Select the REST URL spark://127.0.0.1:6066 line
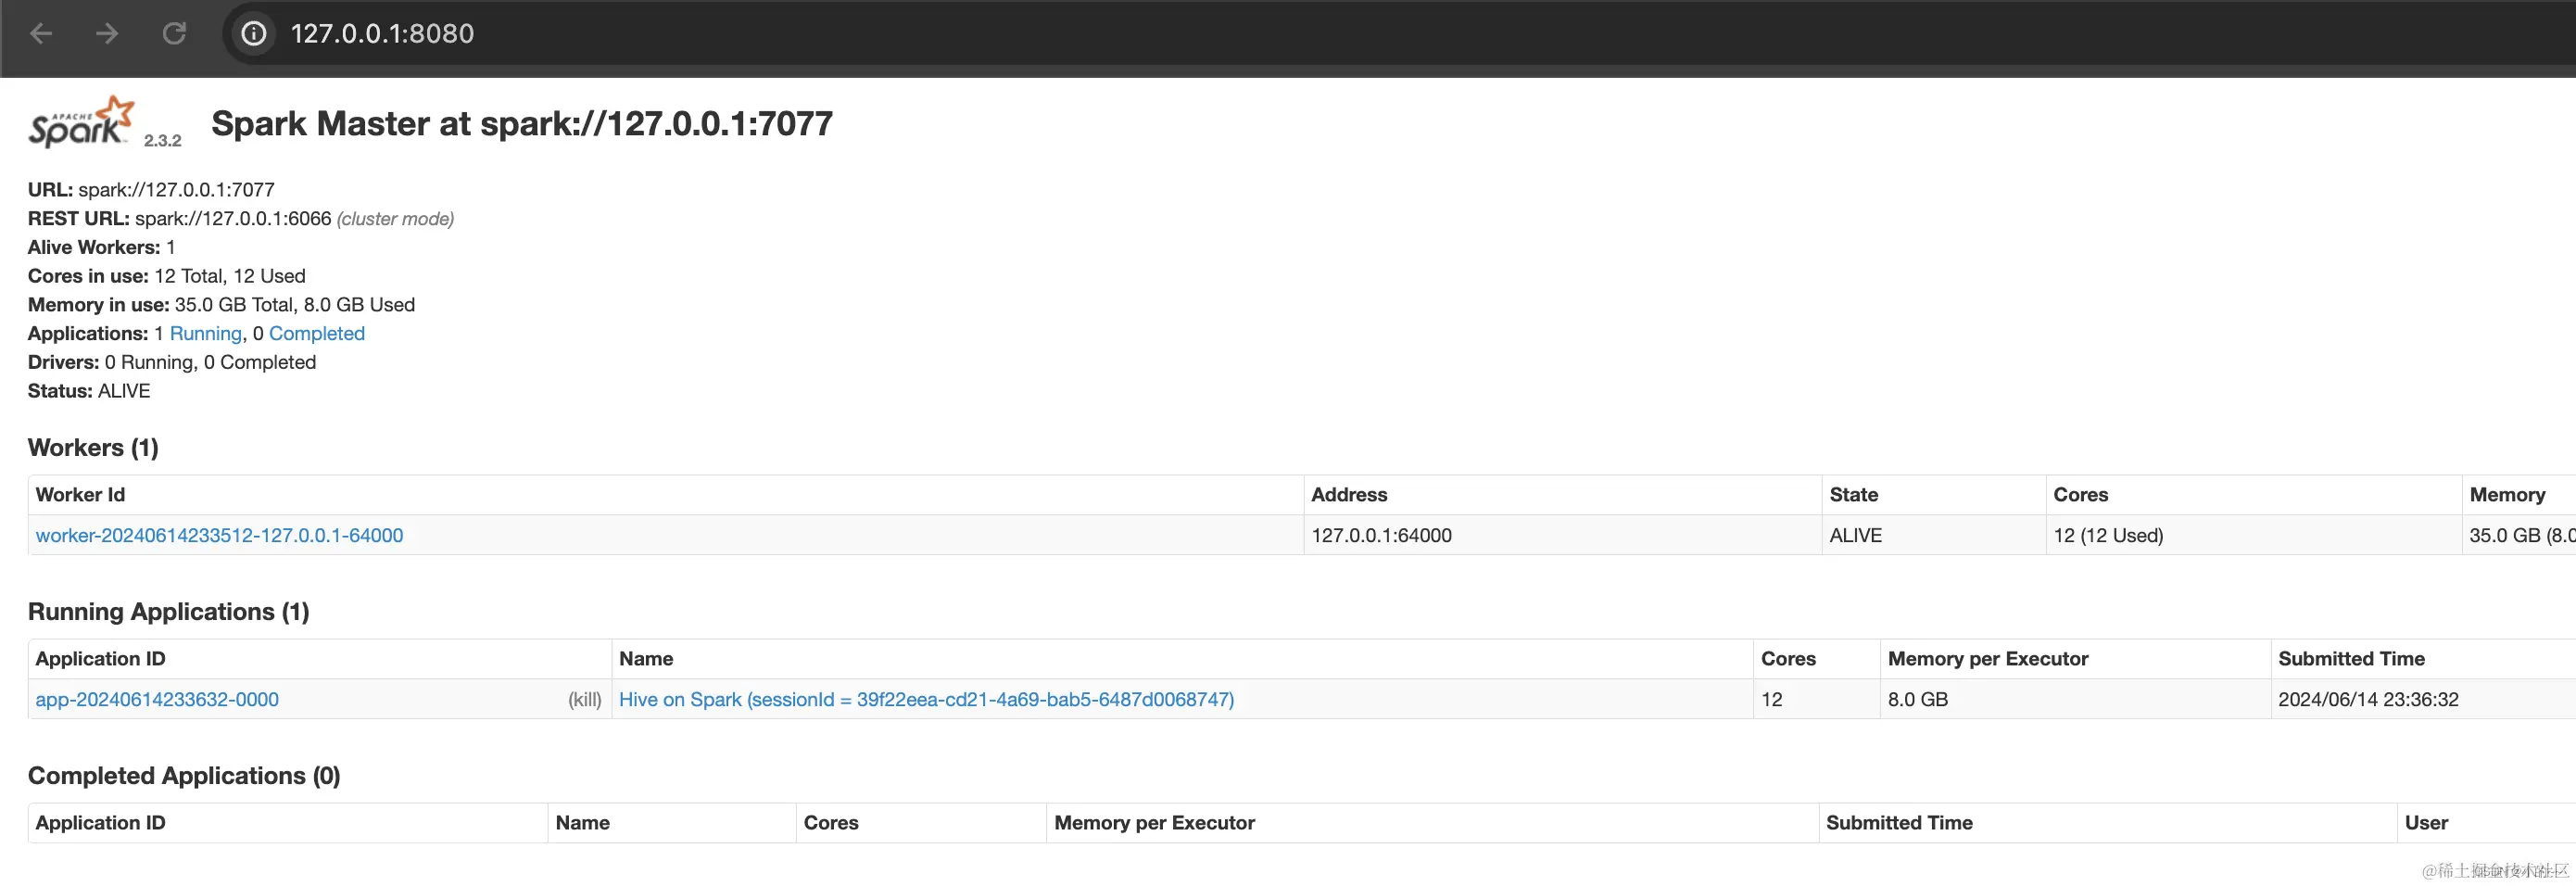 point(241,218)
